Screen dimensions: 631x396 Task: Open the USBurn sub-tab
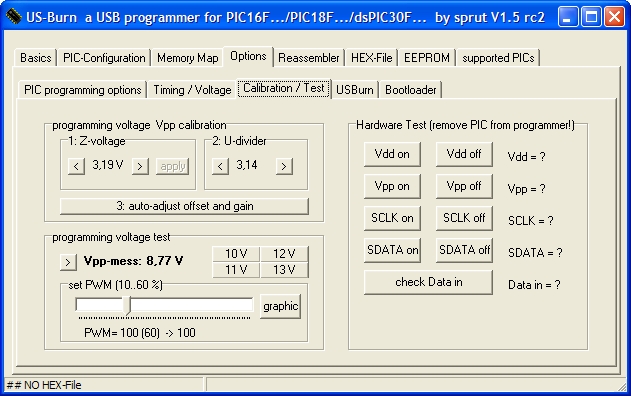click(x=355, y=90)
